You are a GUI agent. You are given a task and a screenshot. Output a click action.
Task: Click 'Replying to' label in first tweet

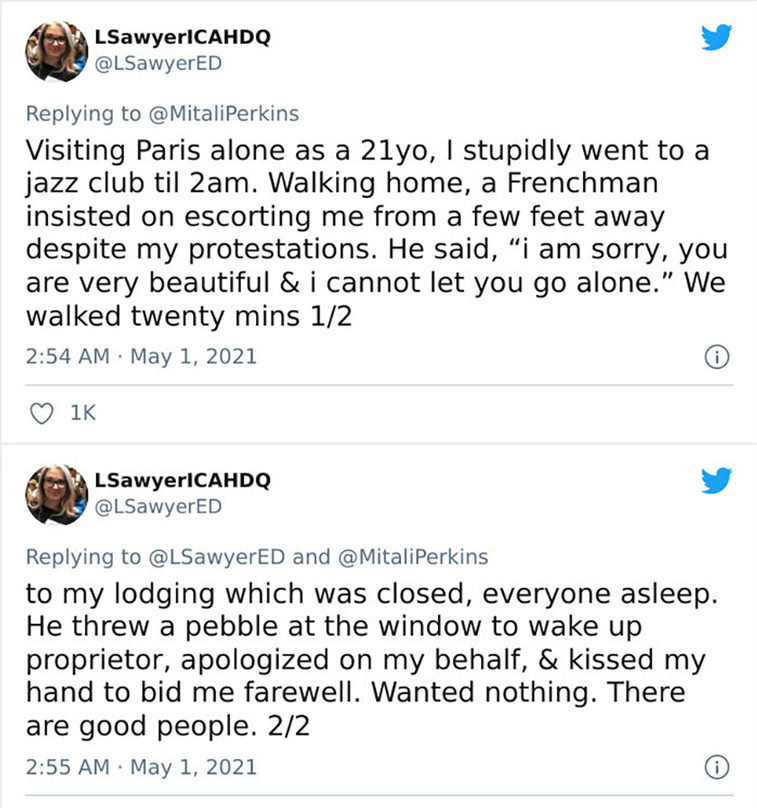[x=83, y=113]
